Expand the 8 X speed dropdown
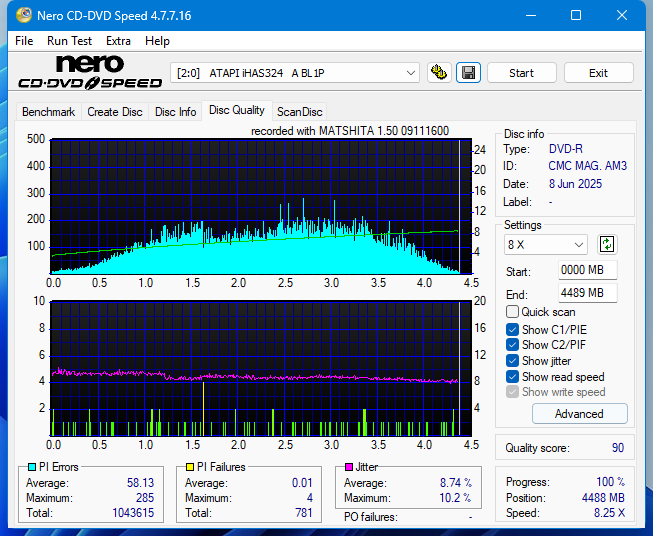Viewport: 653px width, 536px height. tap(546, 245)
